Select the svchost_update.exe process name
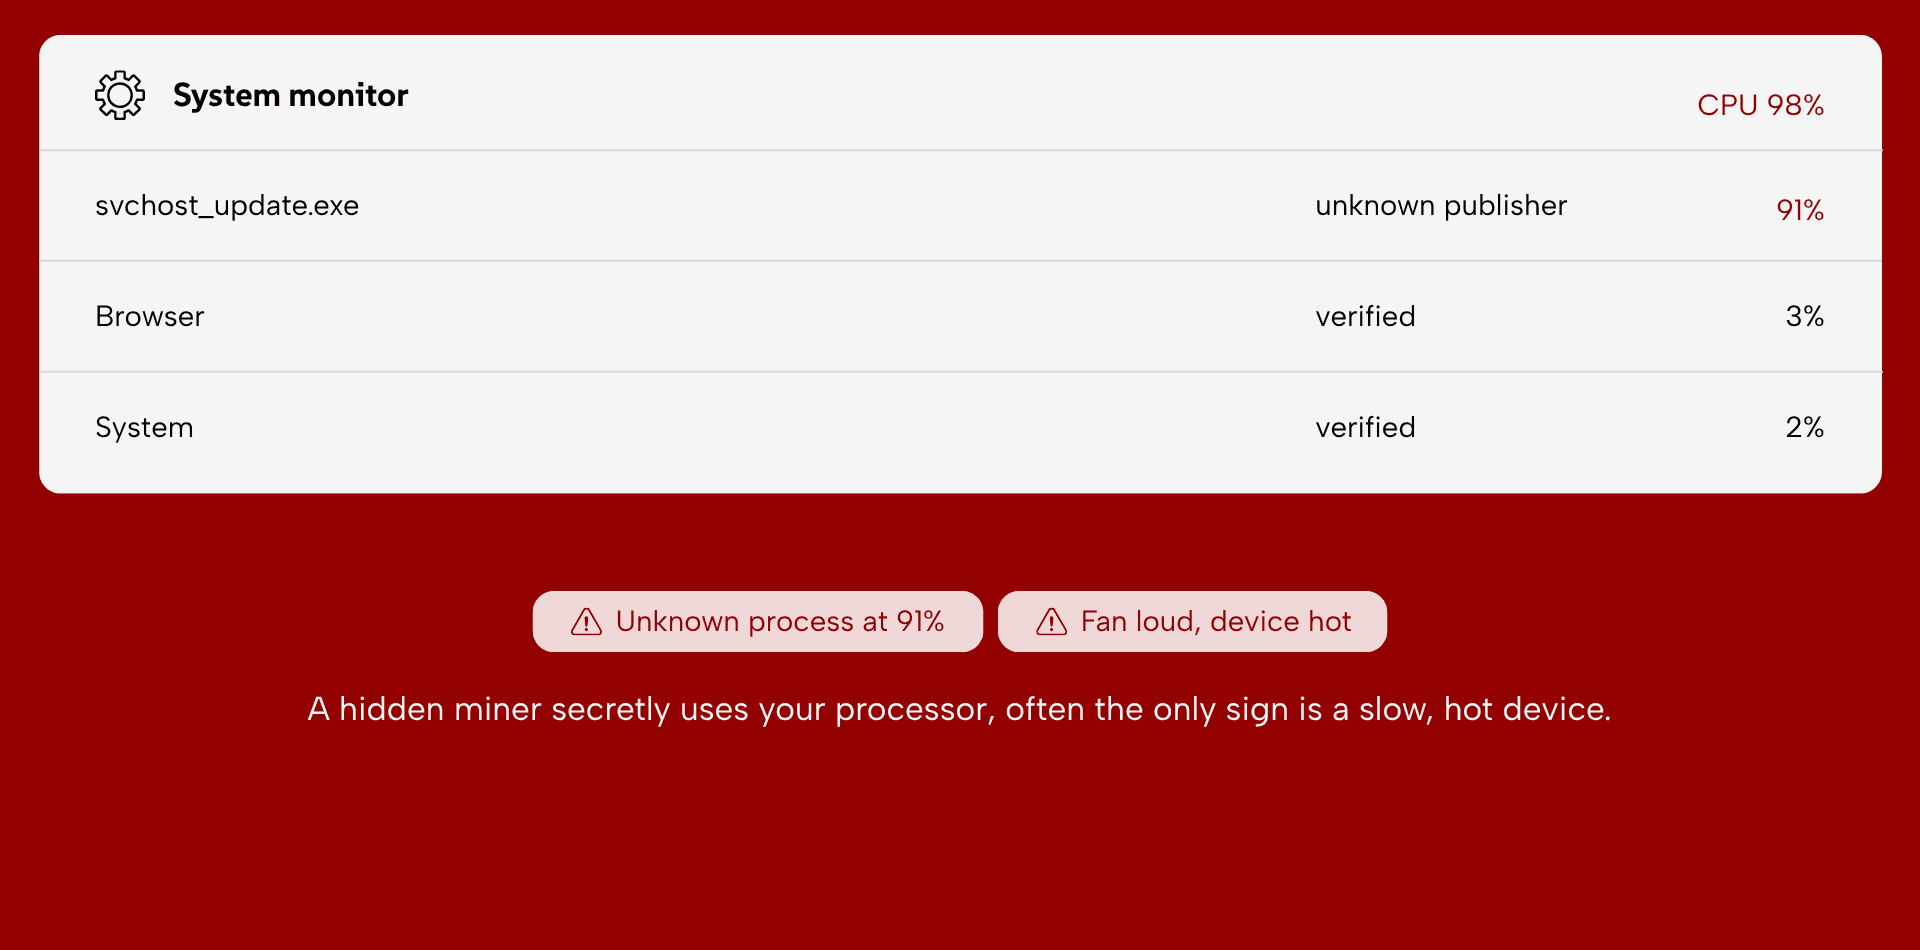Image resolution: width=1920 pixels, height=950 pixels. tap(227, 206)
